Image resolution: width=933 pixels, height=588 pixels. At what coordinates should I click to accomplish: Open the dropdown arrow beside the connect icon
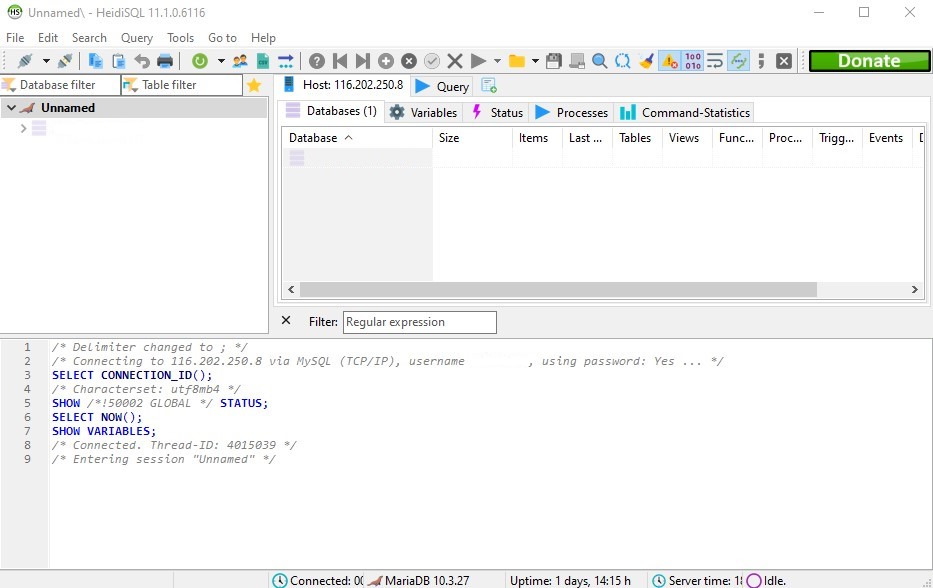46,61
